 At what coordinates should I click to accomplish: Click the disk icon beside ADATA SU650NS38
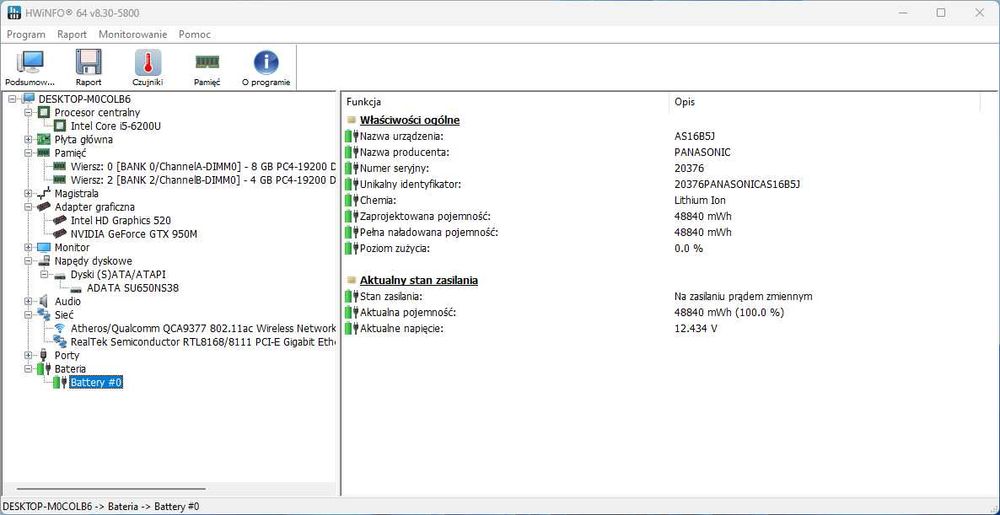click(x=76, y=288)
